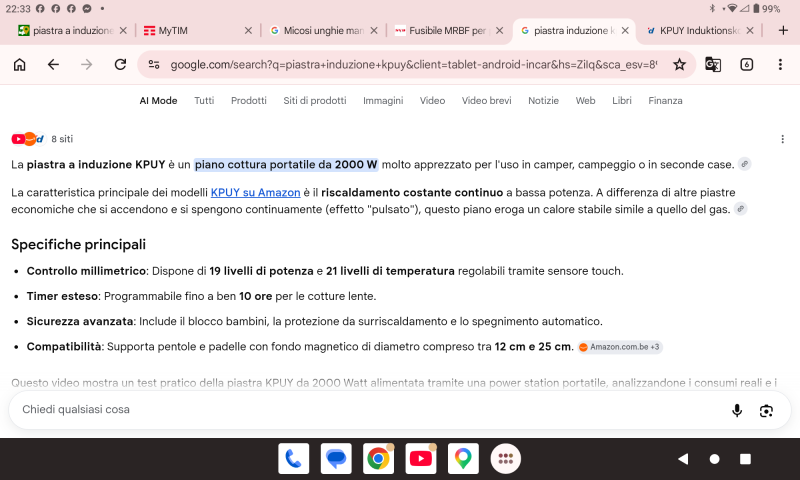Close the MyTIM tab
Screen dimensions: 800x480
[x=248, y=31]
